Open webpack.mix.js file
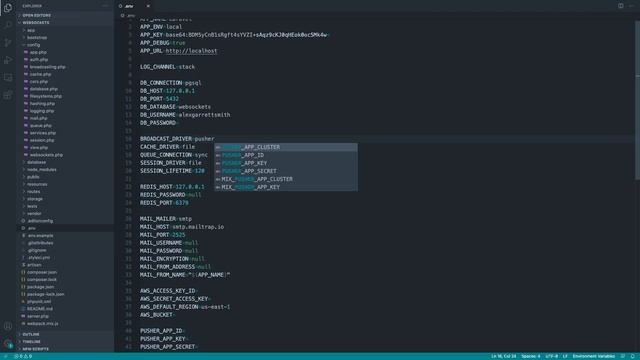The height and width of the screenshot is (360, 640). 65,324
